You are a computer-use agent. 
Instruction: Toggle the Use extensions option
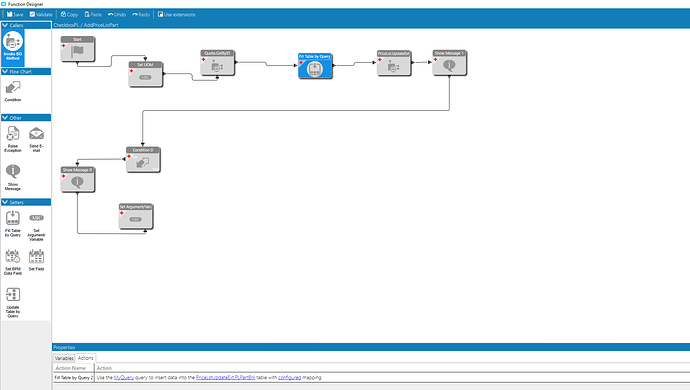point(176,15)
